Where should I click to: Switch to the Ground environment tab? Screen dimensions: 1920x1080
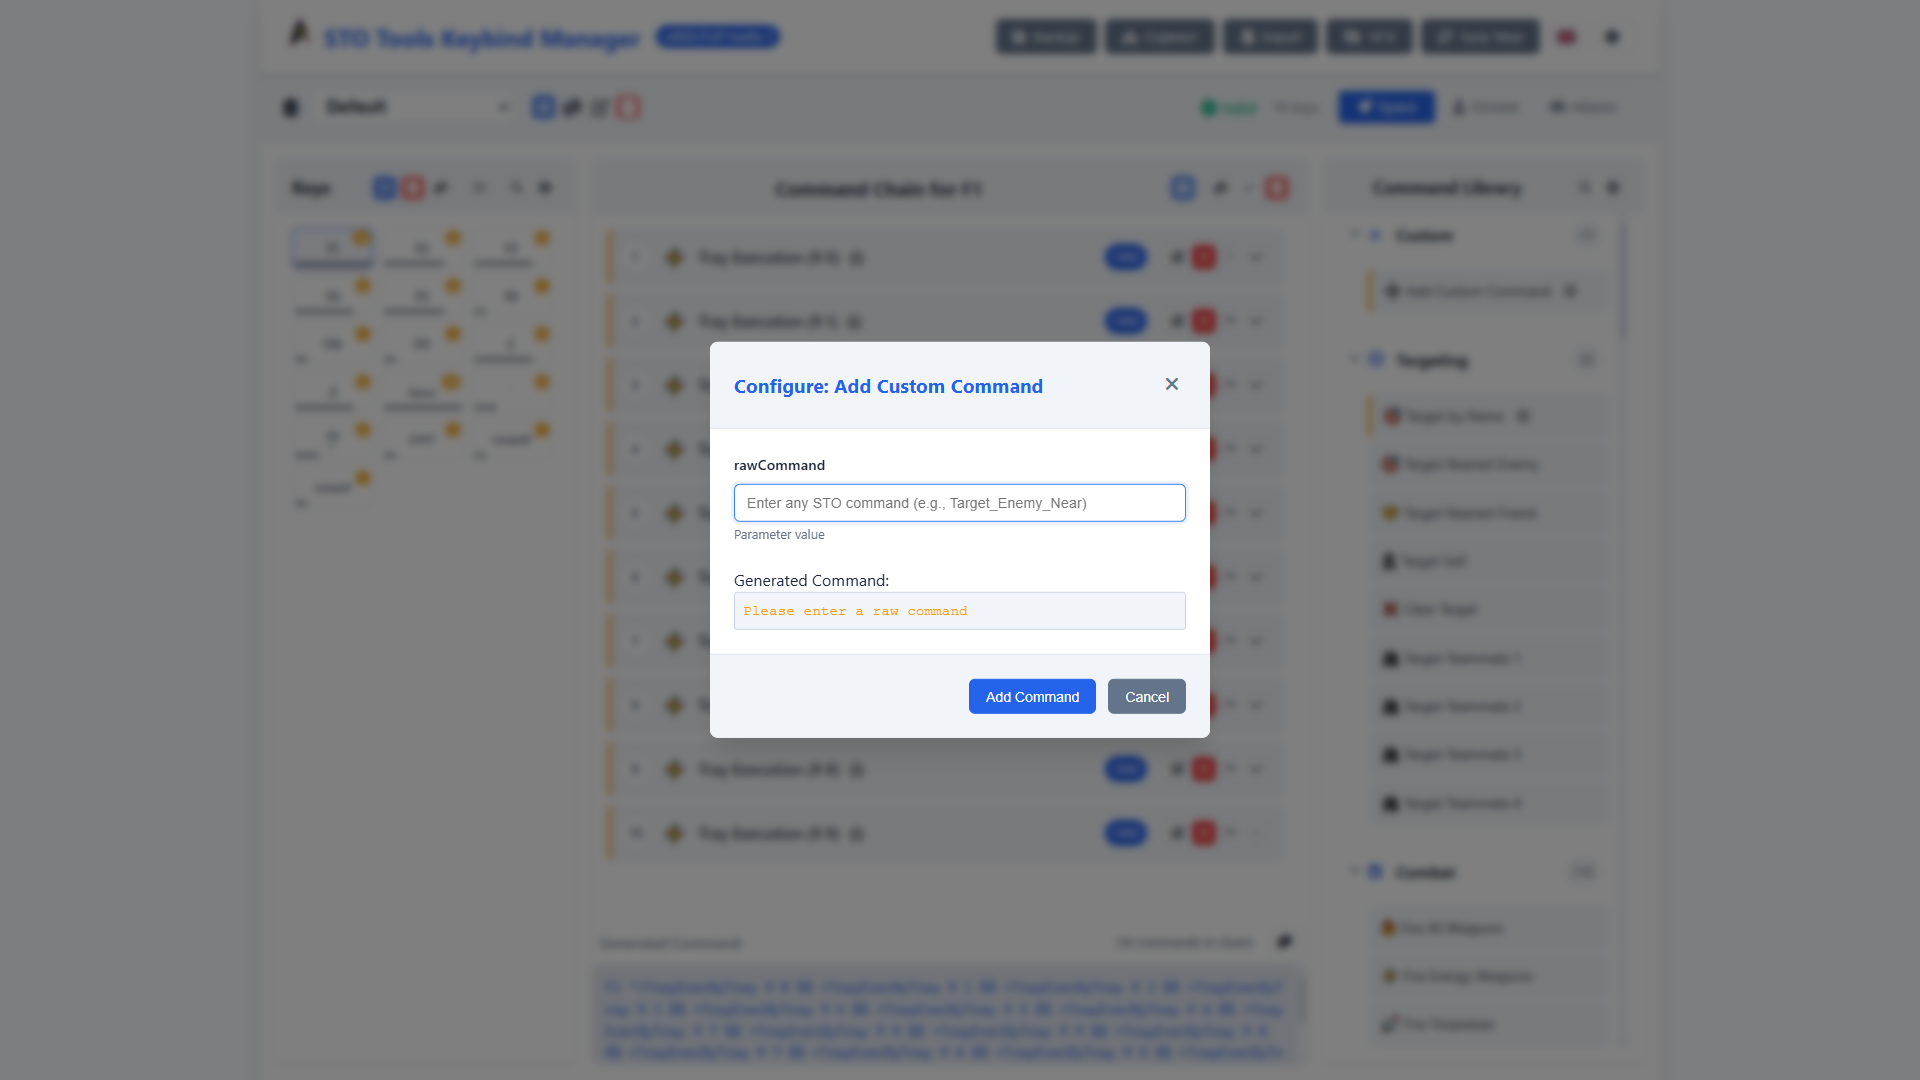(x=1485, y=107)
